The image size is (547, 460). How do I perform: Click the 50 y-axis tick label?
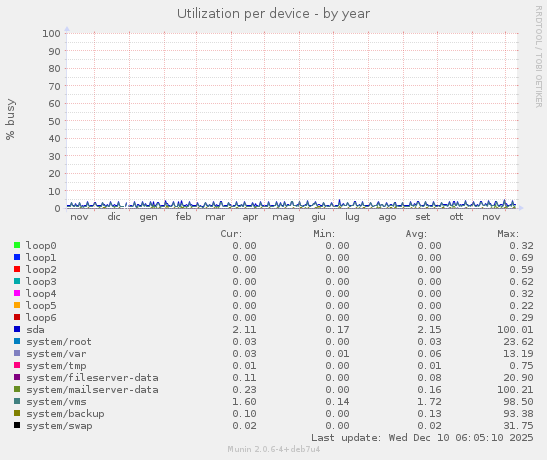54,121
